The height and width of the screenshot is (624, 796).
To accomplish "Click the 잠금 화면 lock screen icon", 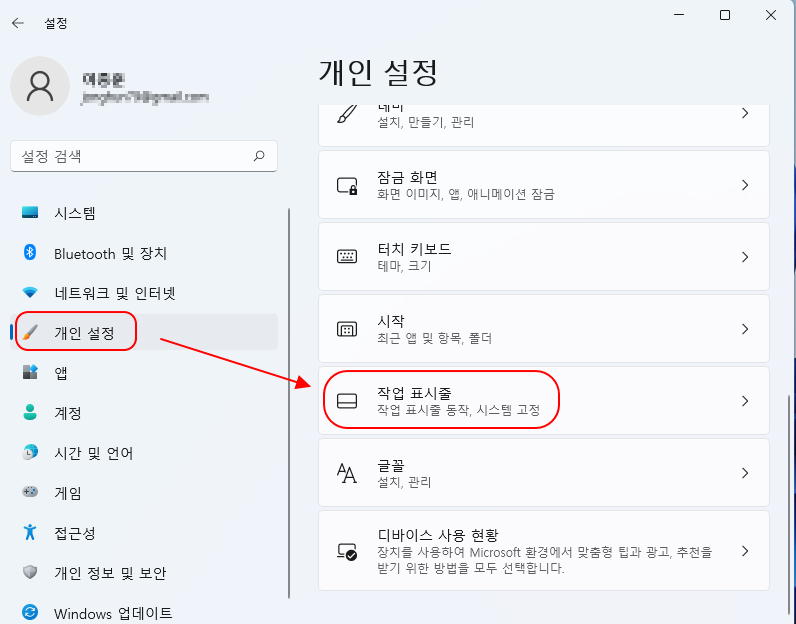I will (x=347, y=185).
